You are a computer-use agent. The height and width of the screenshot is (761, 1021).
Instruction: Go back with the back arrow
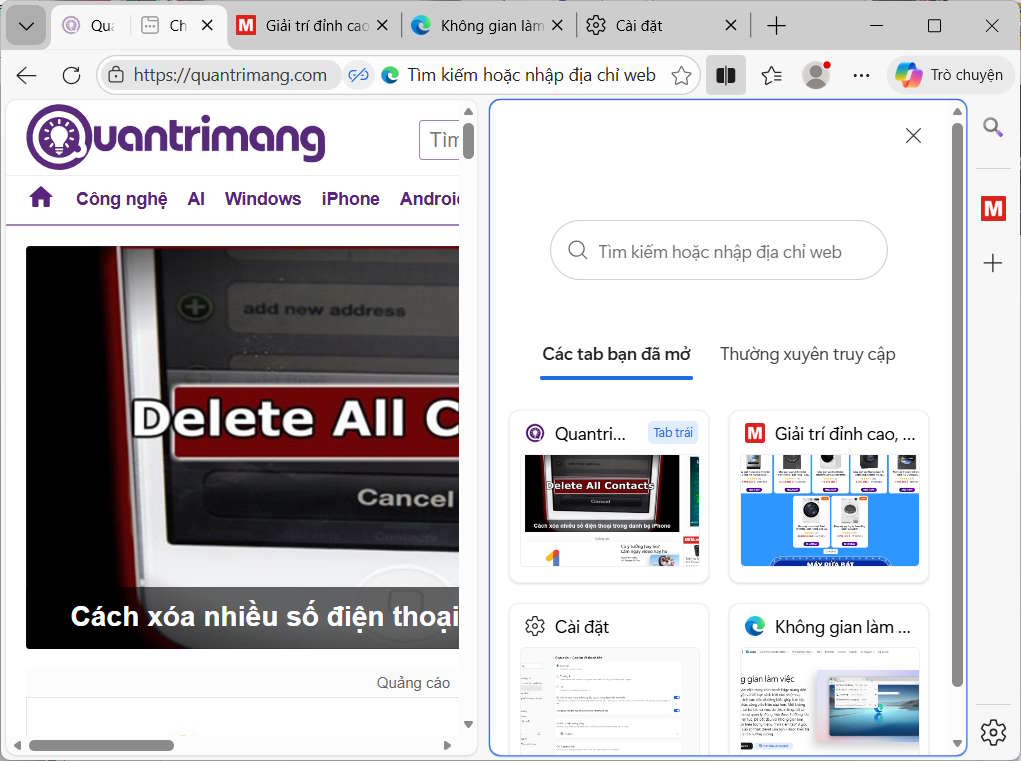coord(26,76)
